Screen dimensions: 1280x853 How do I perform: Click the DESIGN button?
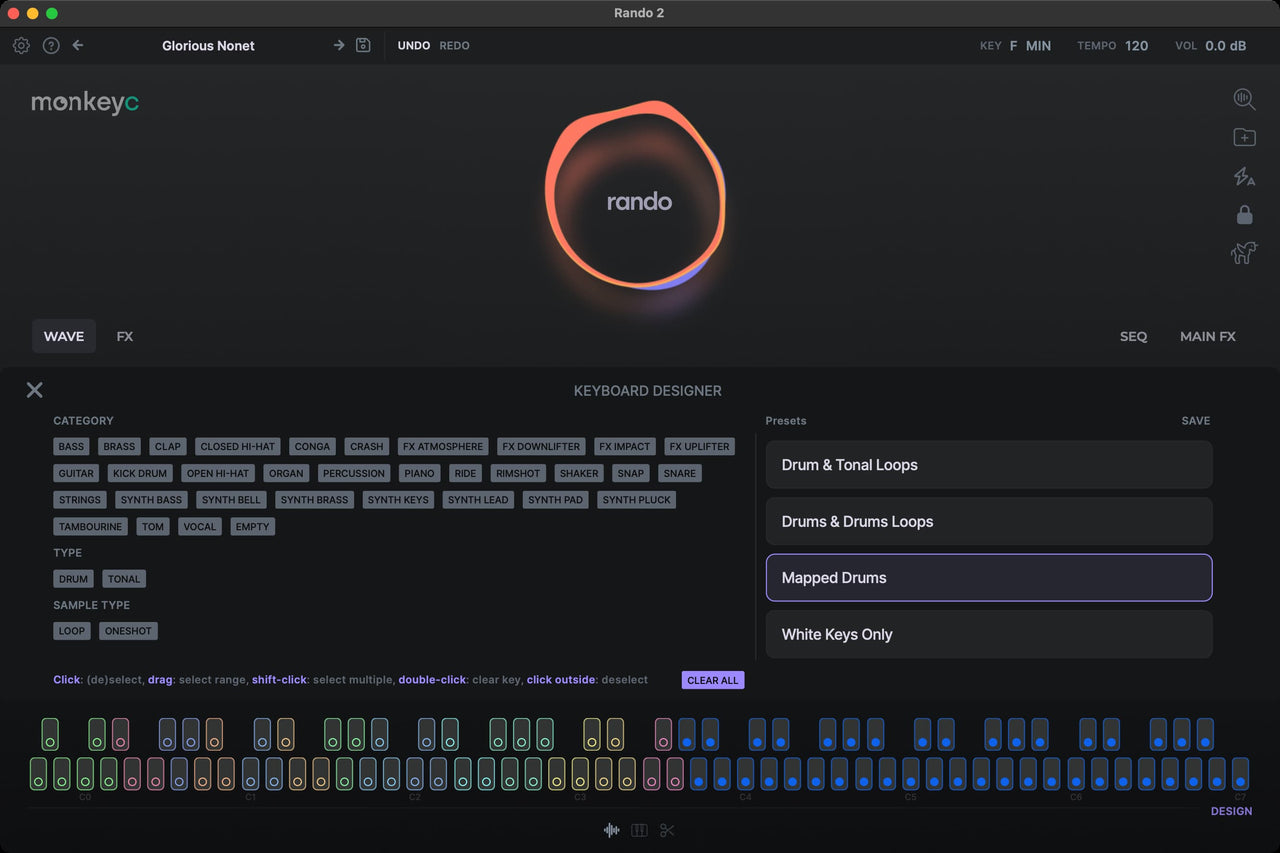click(x=1231, y=811)
